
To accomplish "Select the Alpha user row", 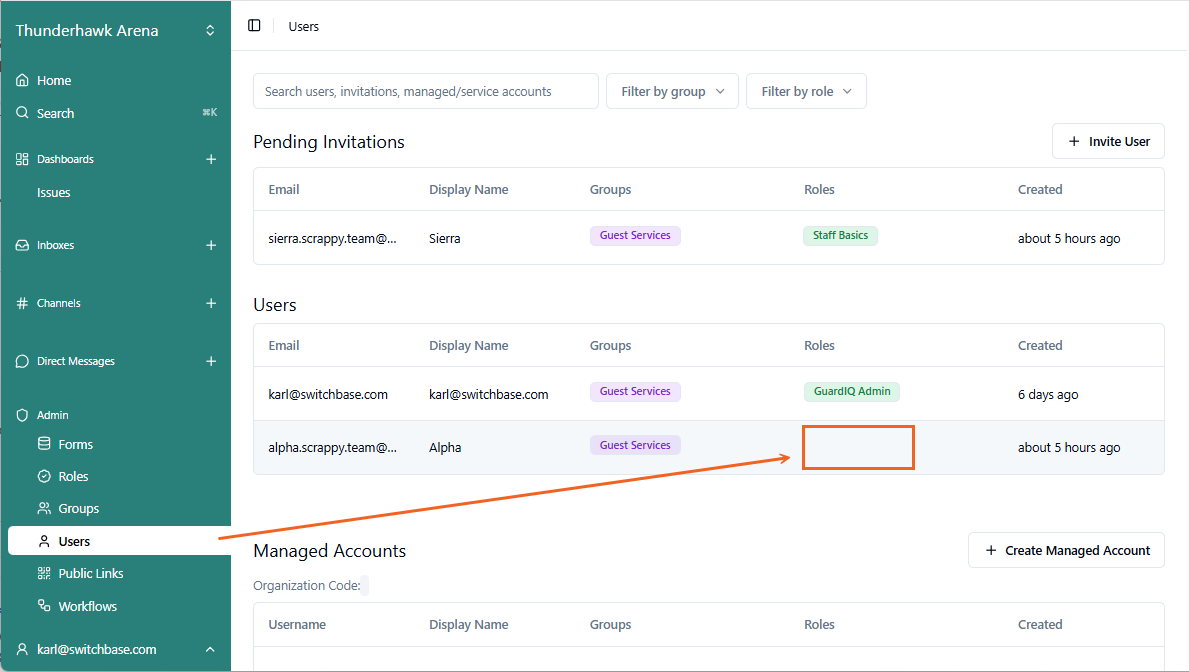I will [x=445, y=448].
